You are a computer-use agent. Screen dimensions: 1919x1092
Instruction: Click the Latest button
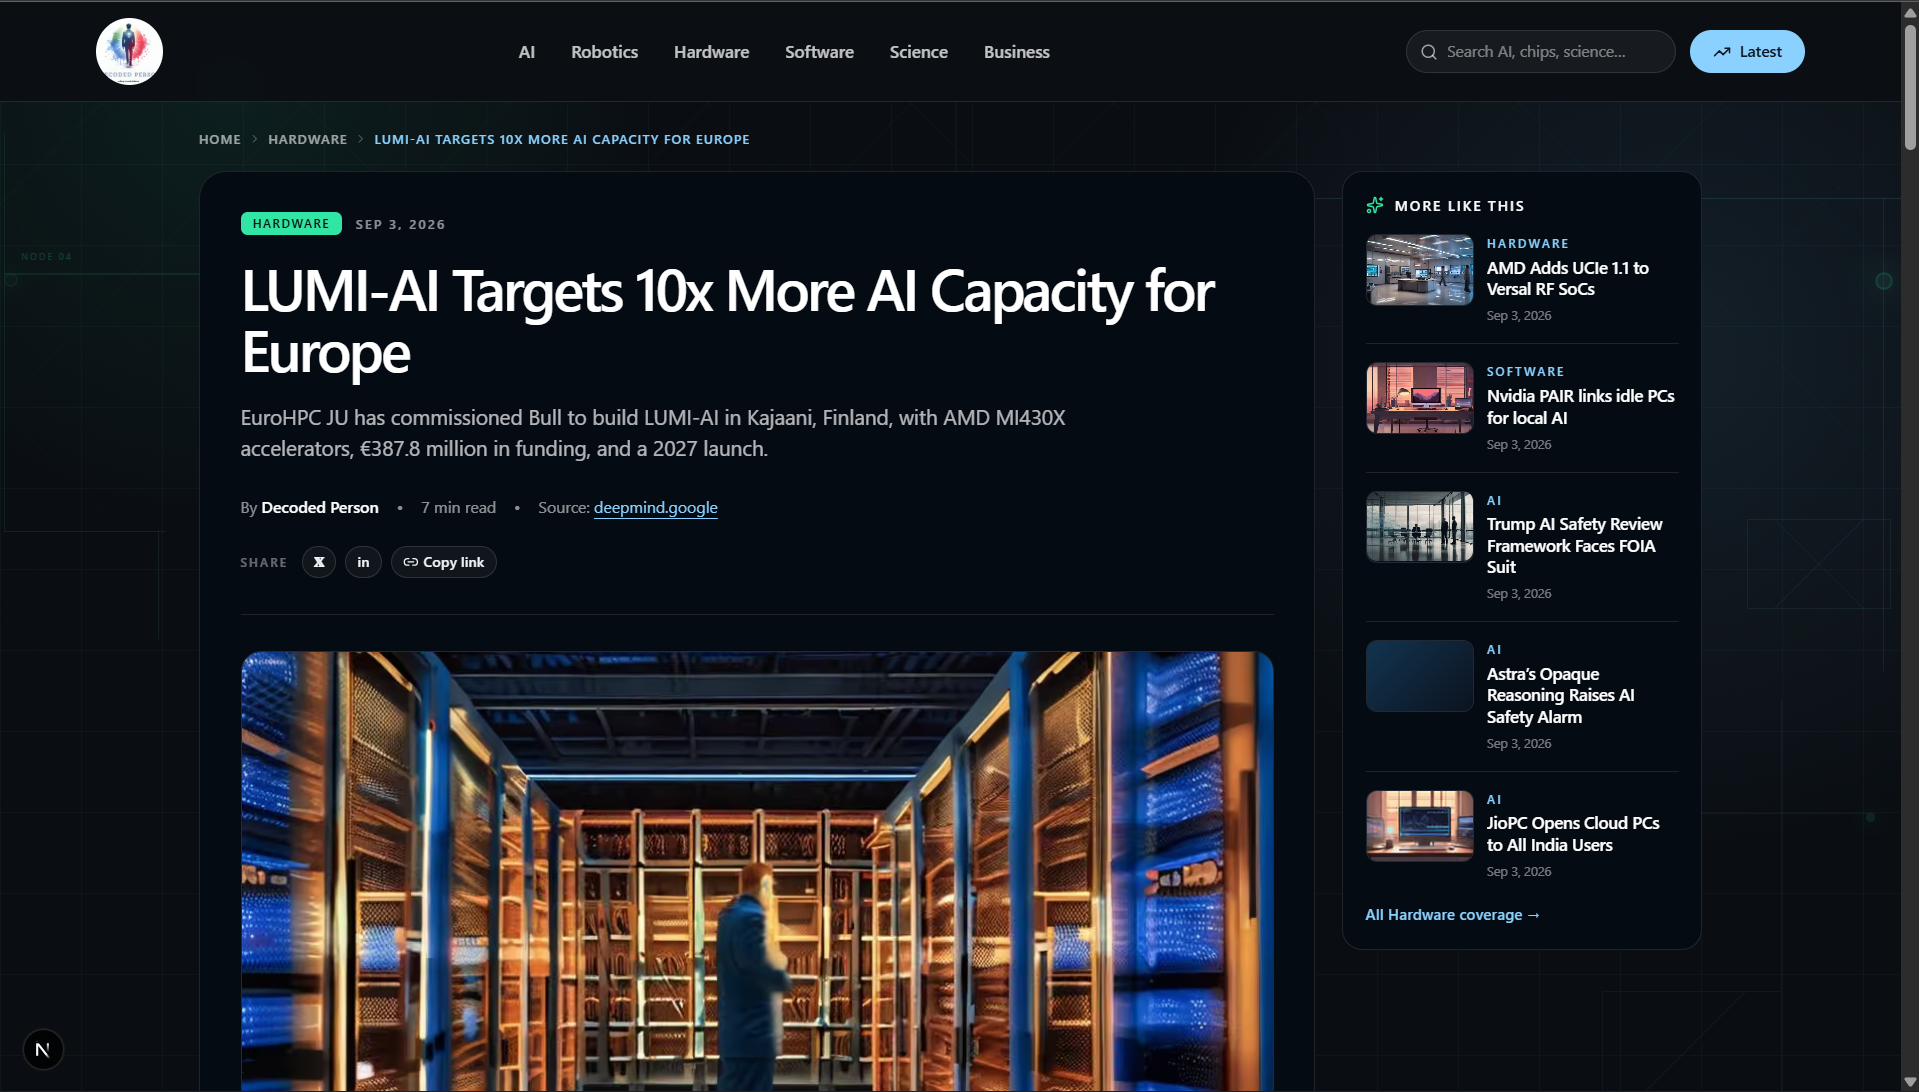pos(1747,52)
